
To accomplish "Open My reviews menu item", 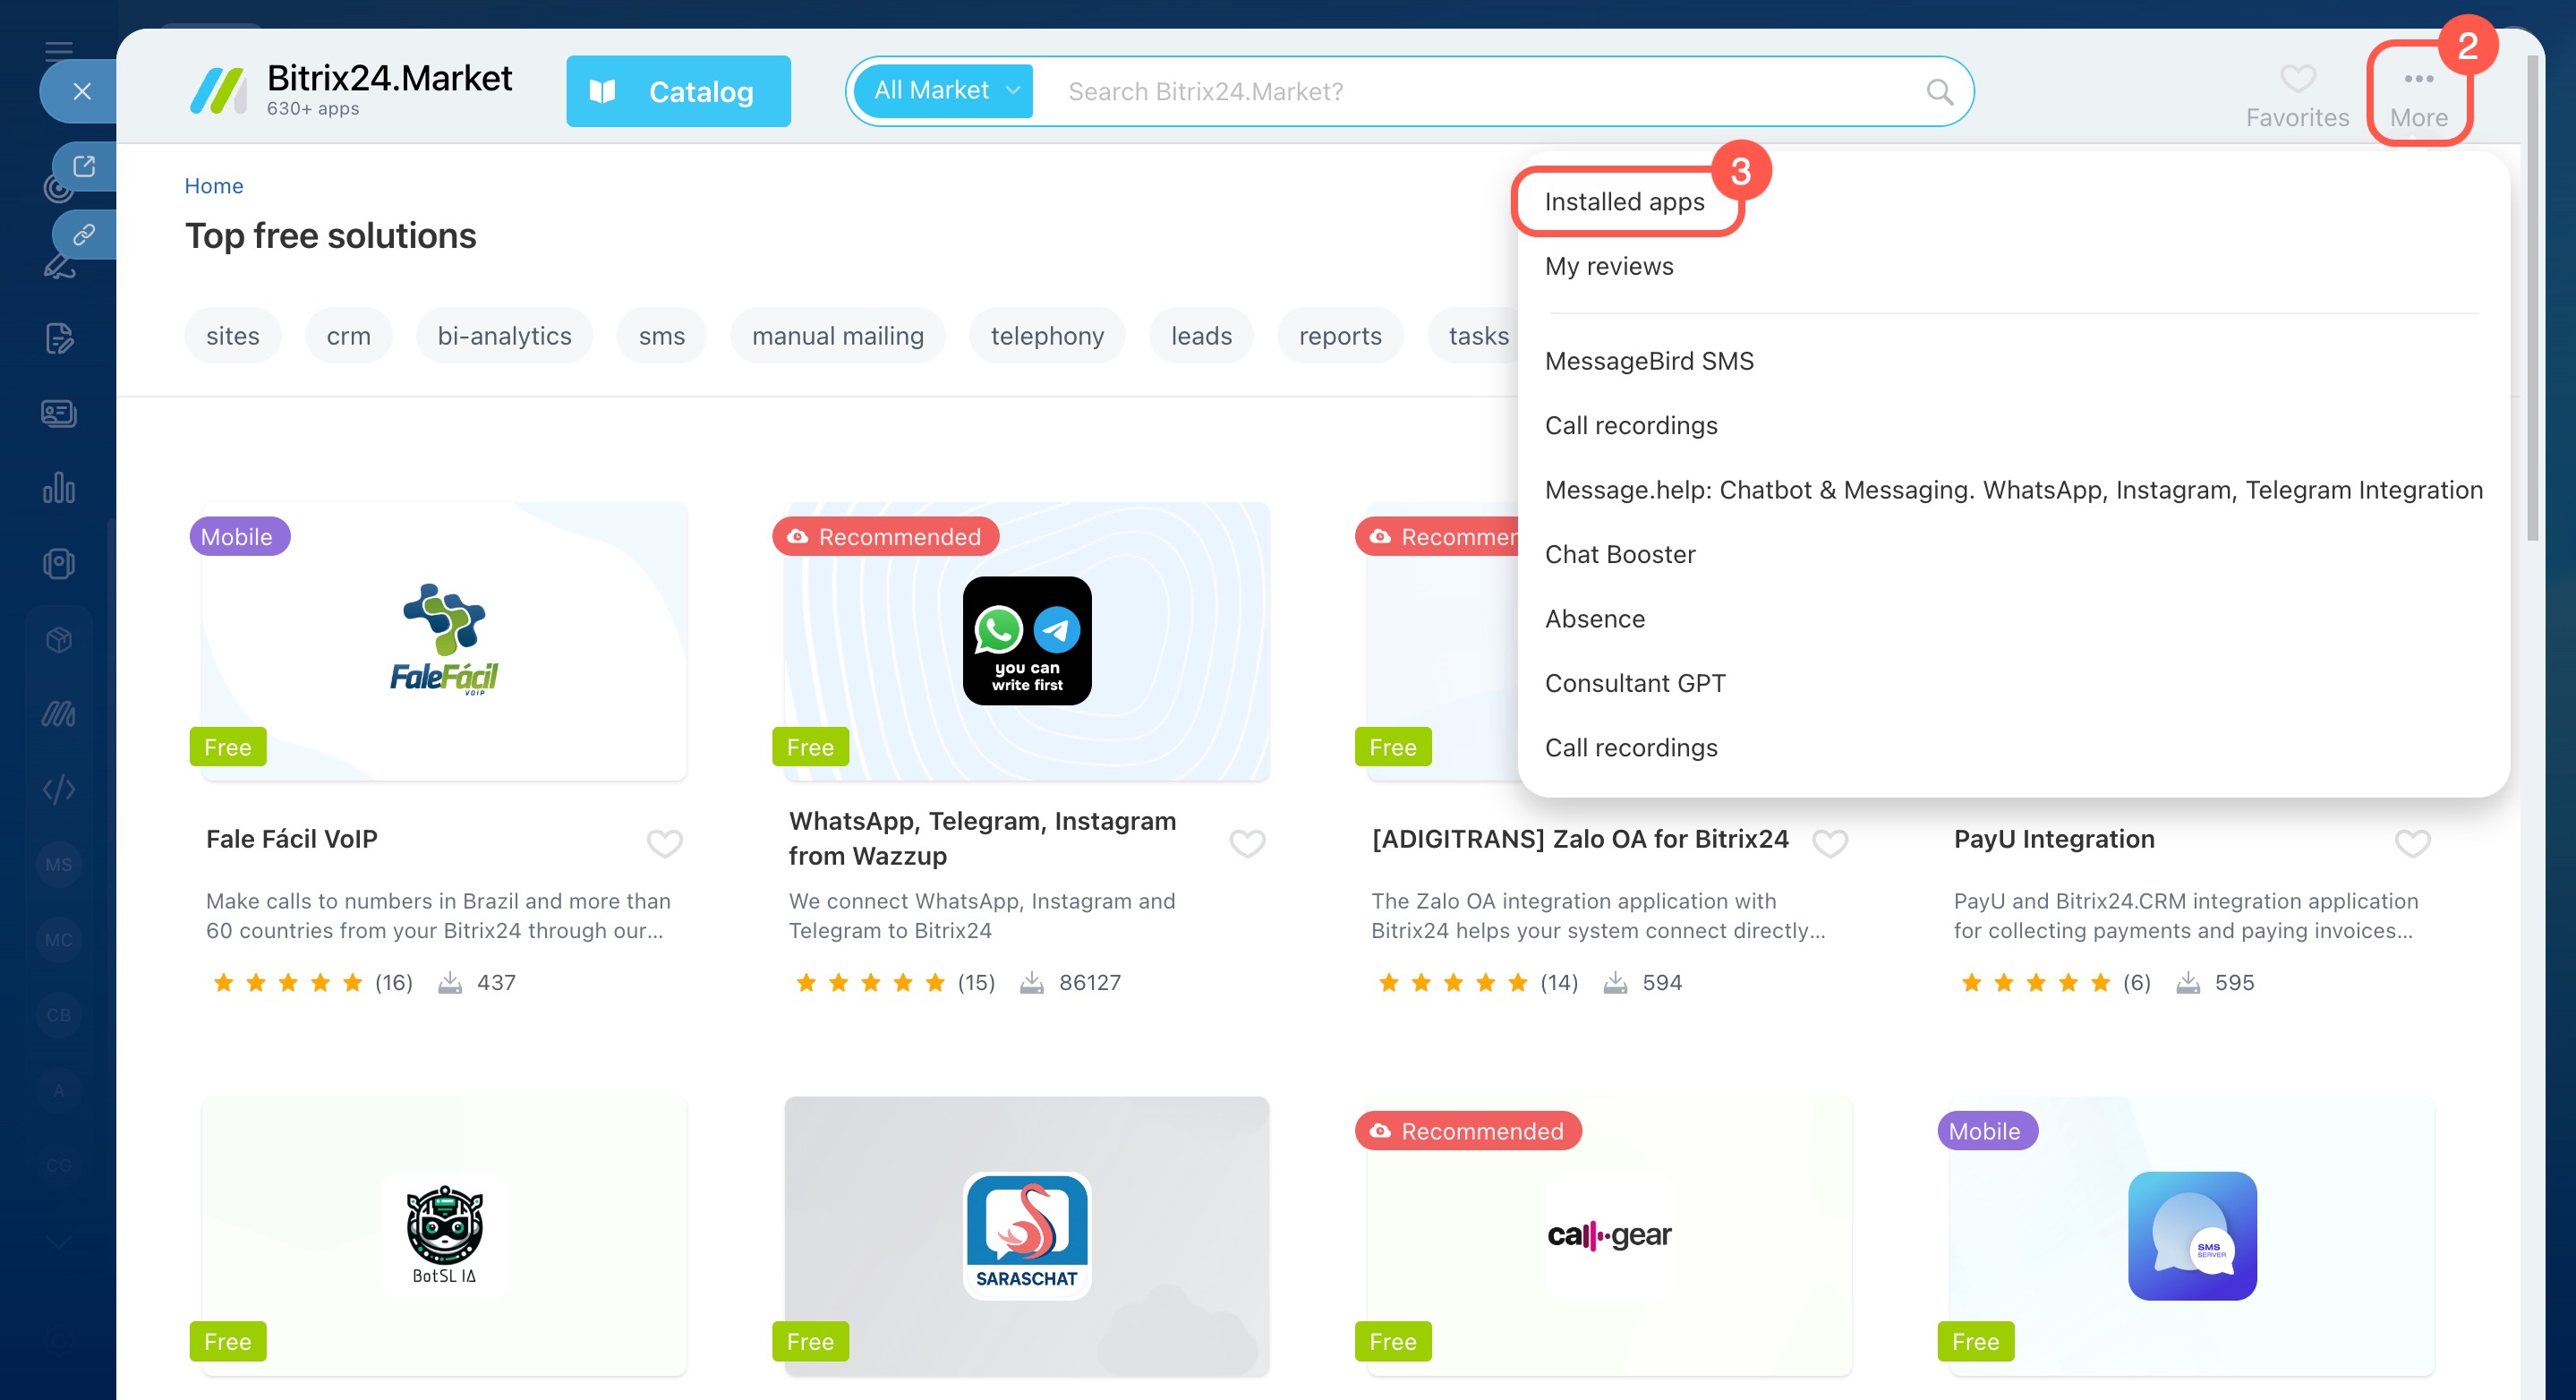I will pyautogui.click(x=1608, y=266).
